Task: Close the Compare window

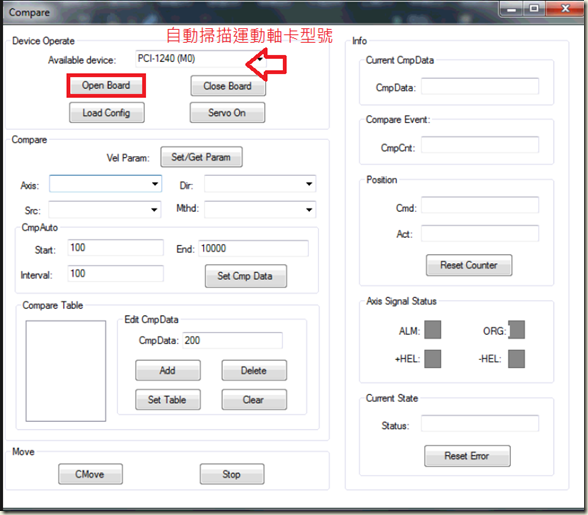Action: click(x=565, y=9)
